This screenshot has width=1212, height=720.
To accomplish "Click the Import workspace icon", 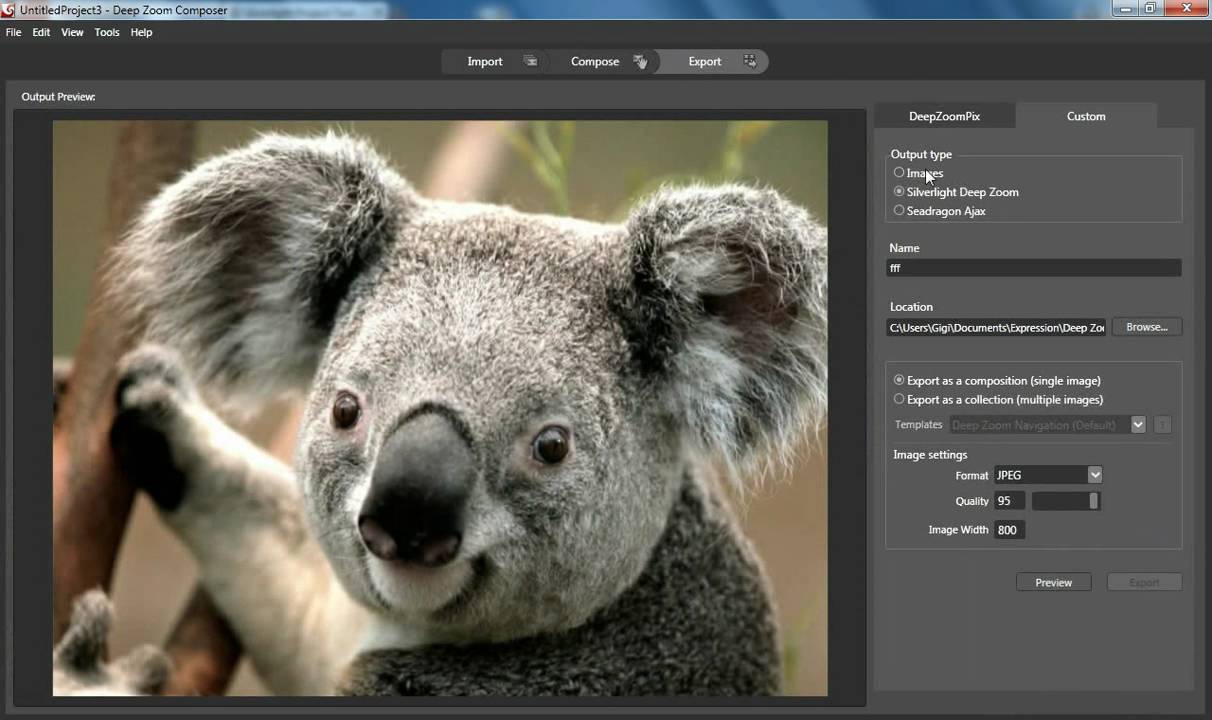I will click(530, 61).
